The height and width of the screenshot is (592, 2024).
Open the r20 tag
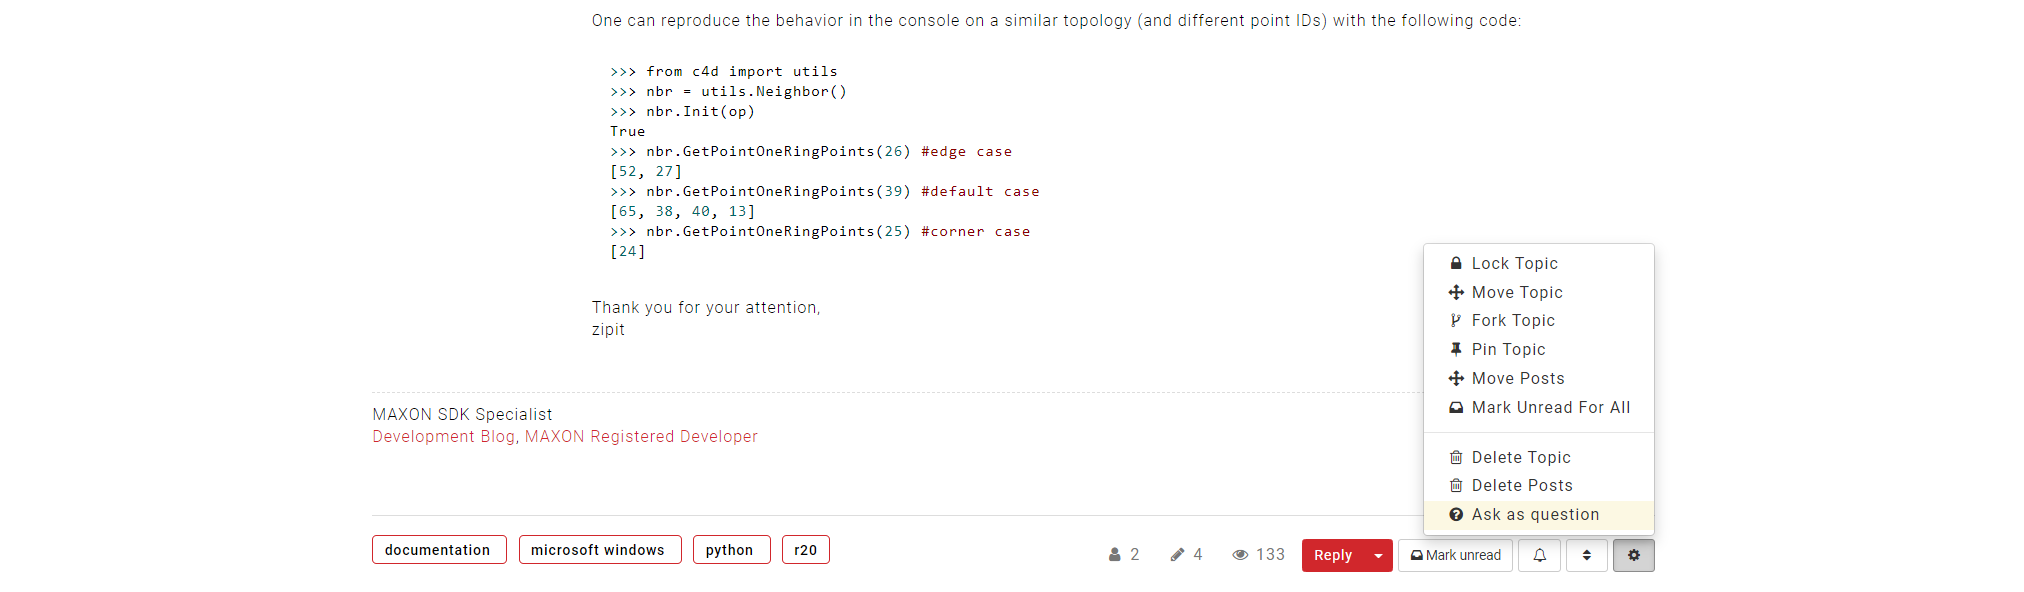click(806, 550)
